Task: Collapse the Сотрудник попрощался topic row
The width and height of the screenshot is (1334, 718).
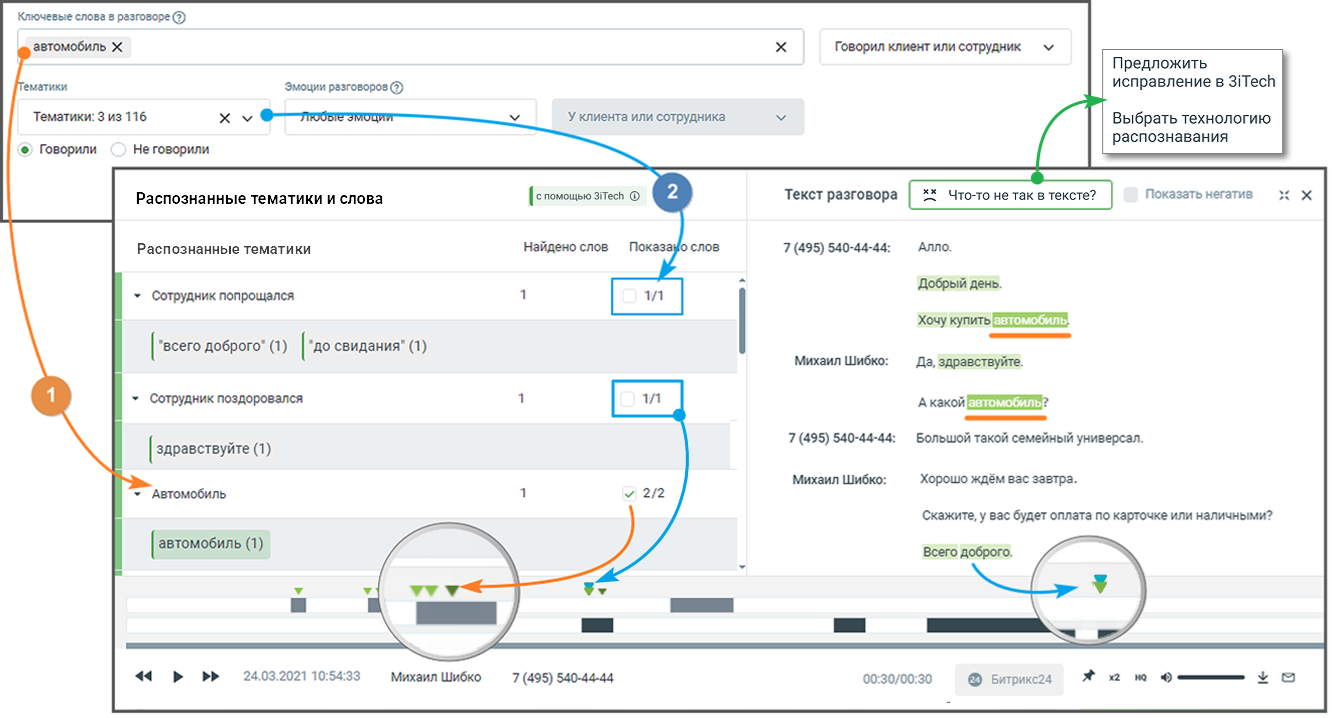Action: [137, 296]
